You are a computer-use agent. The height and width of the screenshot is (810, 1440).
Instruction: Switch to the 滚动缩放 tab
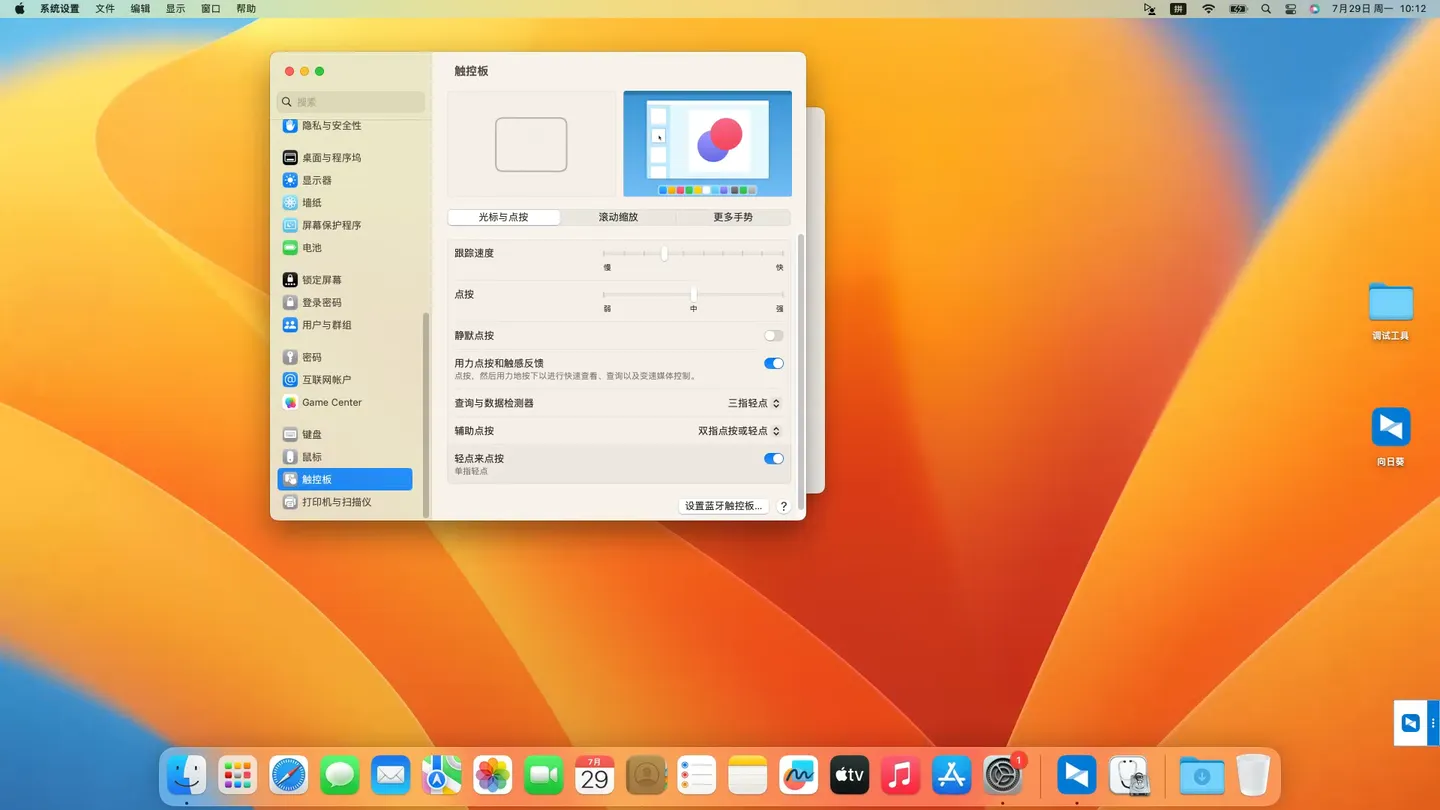click(618, 217)
